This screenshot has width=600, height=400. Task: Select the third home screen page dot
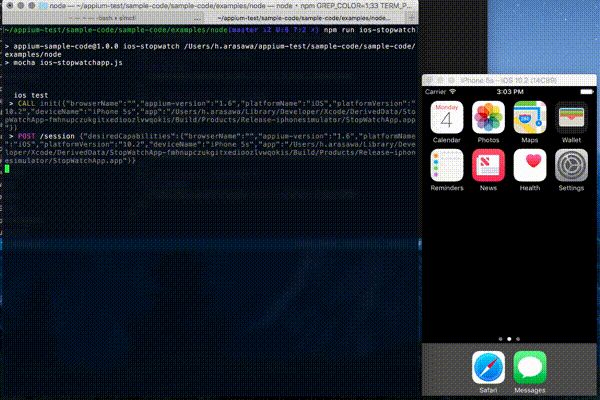coord(518,339)
